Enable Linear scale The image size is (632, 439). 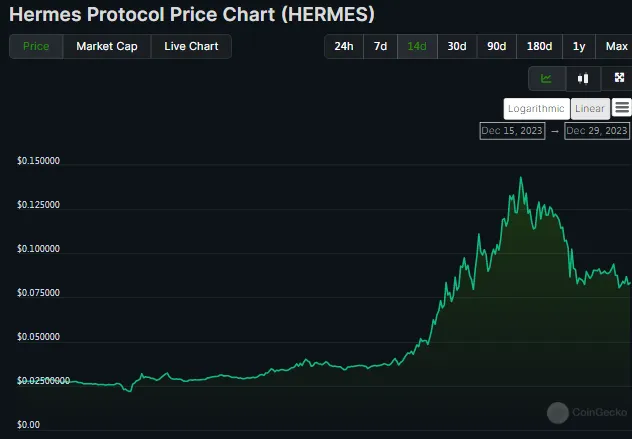click(x=590, y=109)
